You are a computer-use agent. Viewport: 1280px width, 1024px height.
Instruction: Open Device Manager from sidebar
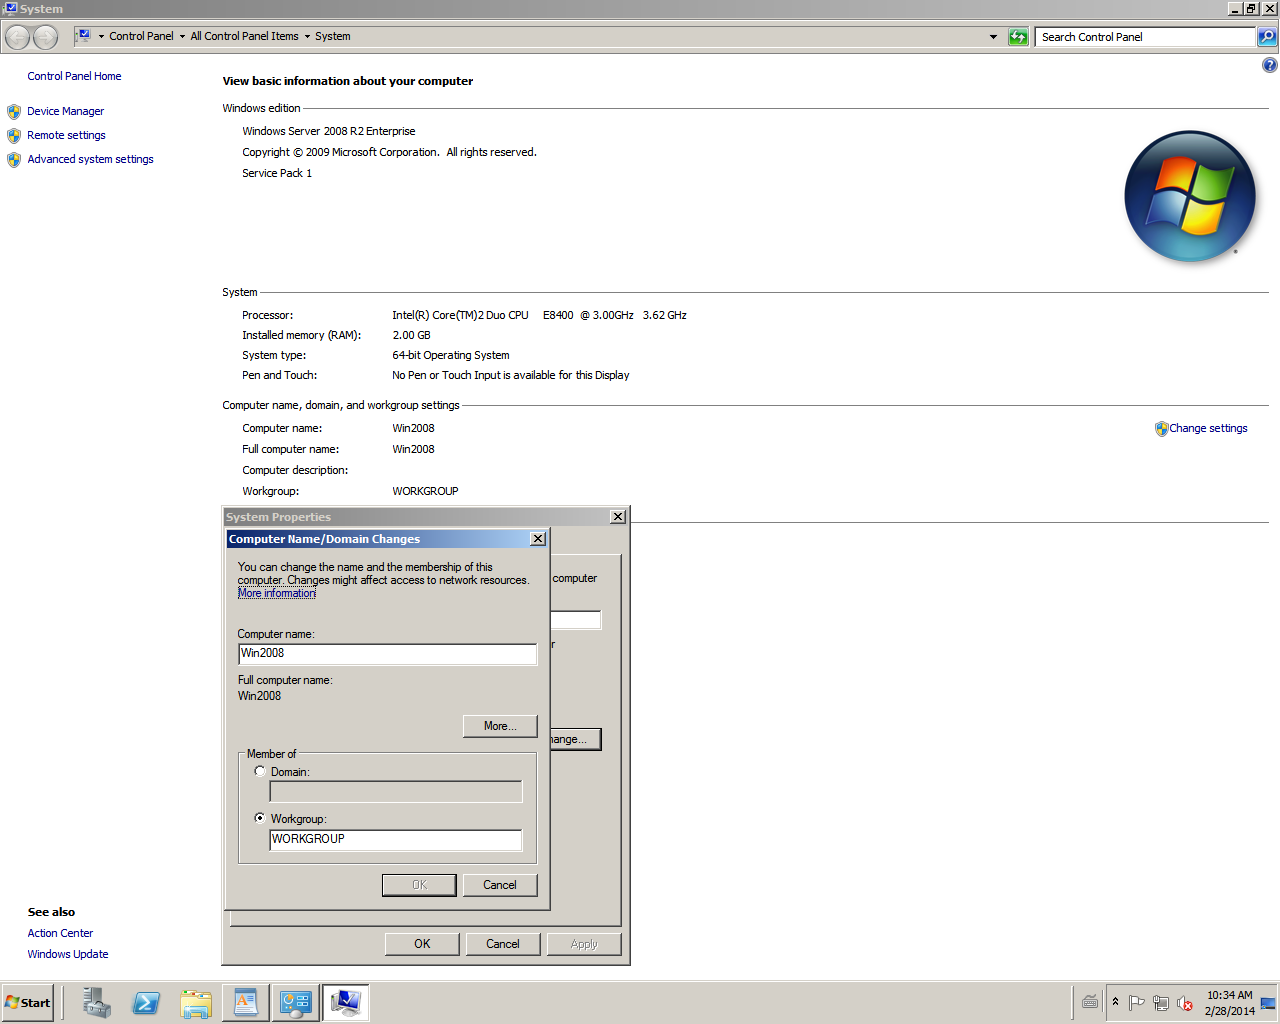point(65,111)
